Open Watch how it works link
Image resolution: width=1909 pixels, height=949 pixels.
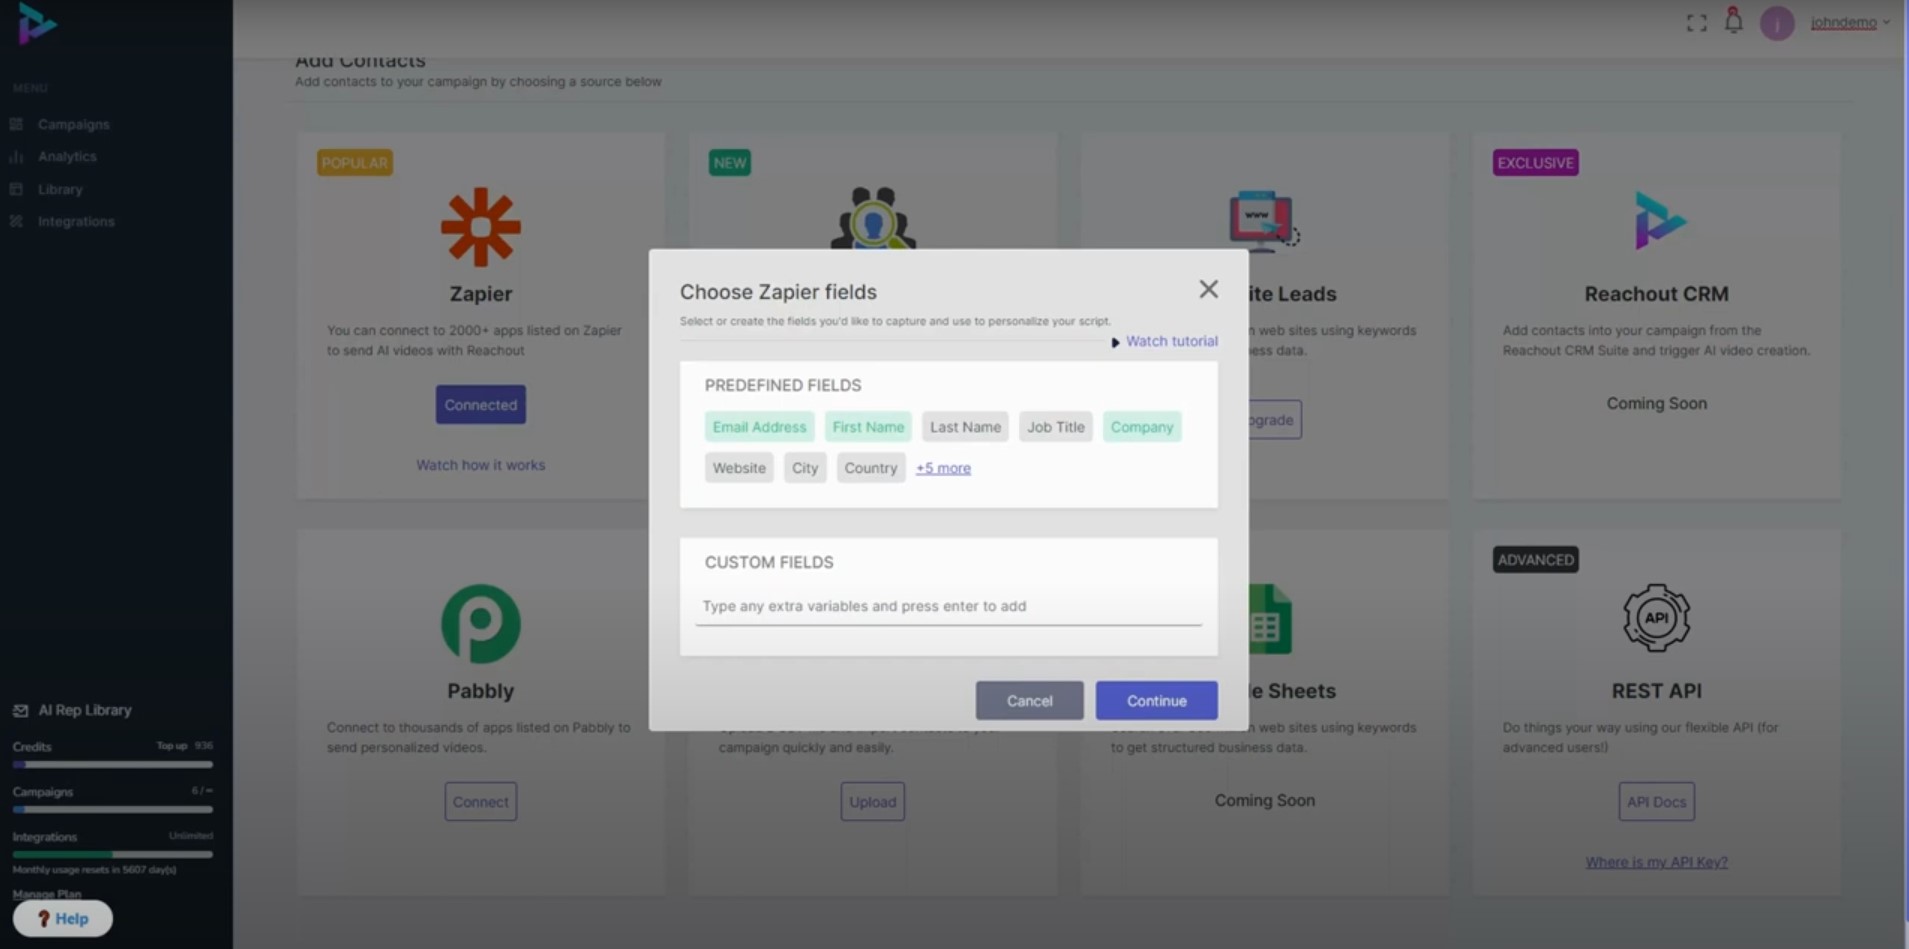point(481,465)
